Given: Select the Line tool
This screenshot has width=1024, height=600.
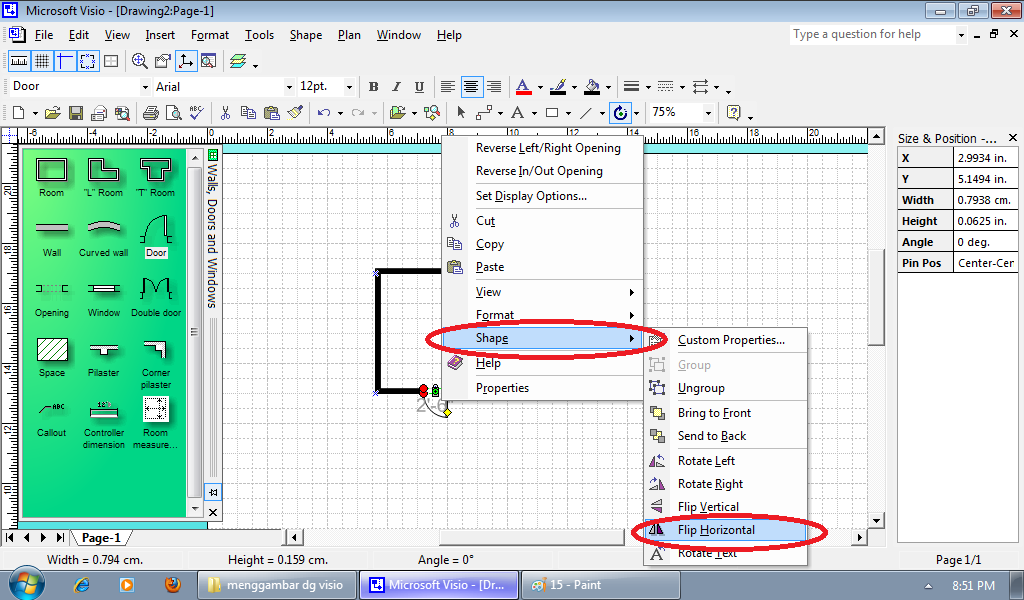Looking at the screenshot, I should pos(586,113).
